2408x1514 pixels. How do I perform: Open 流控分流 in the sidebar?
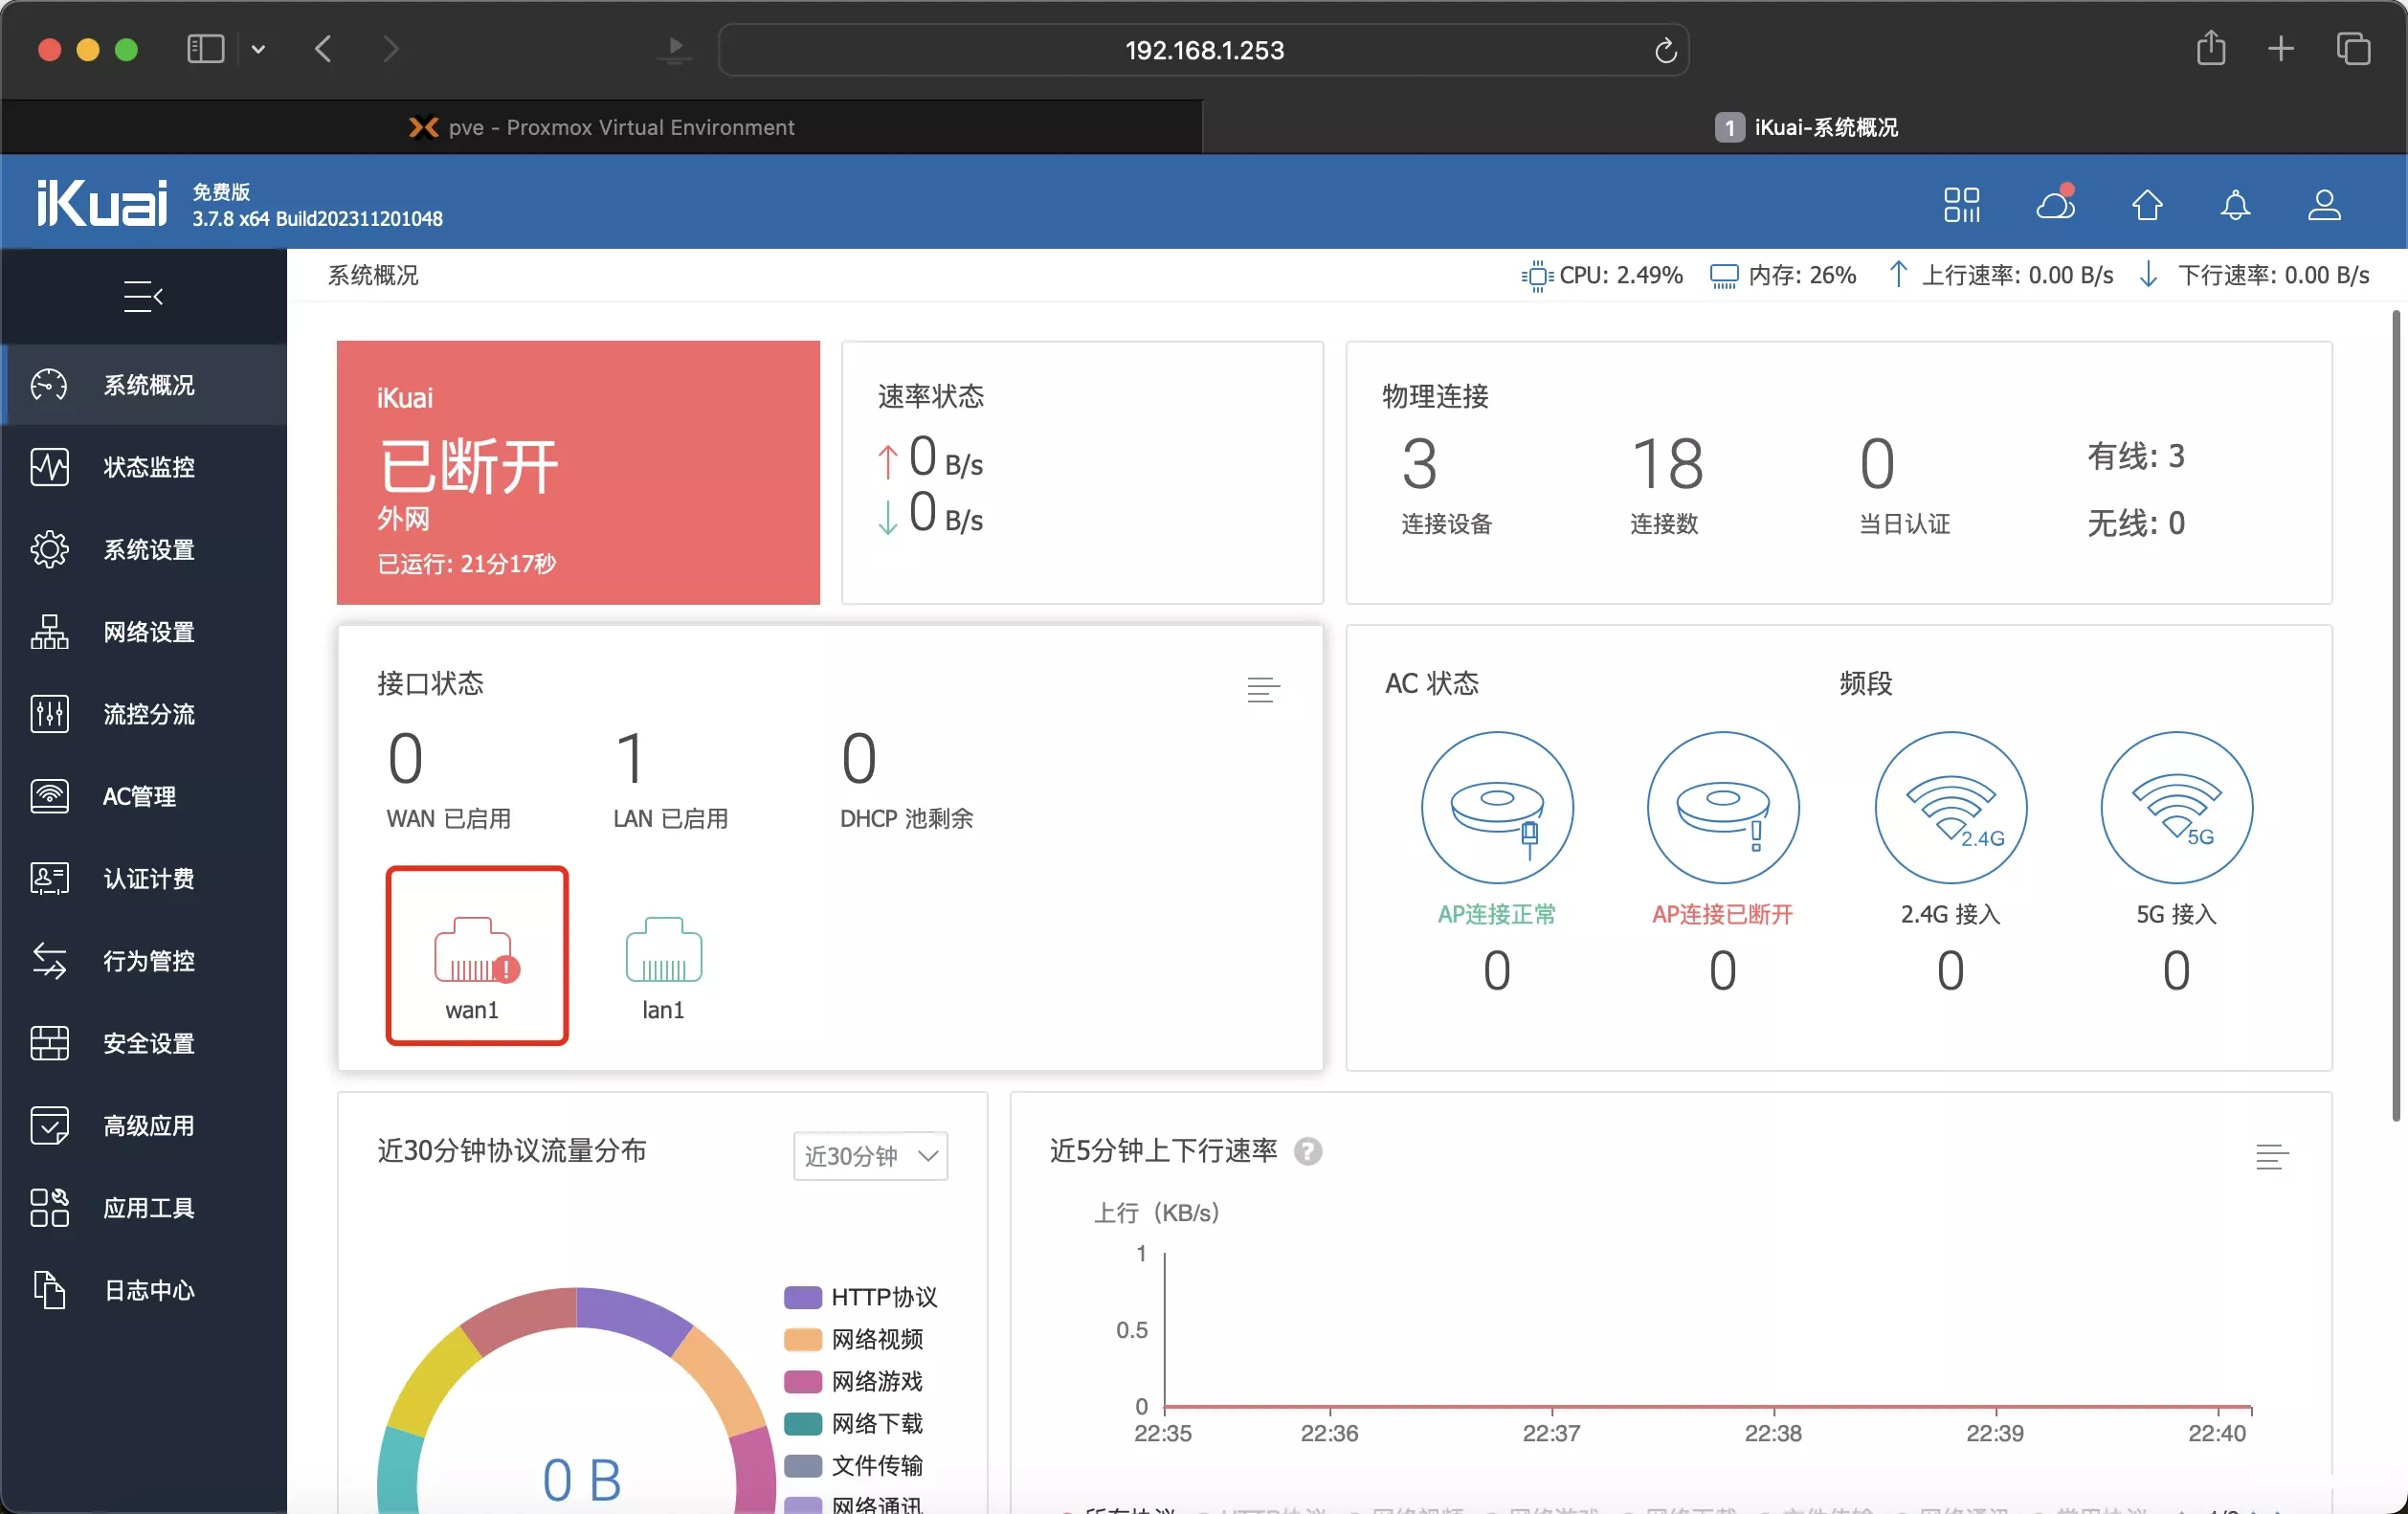(143, 714)
